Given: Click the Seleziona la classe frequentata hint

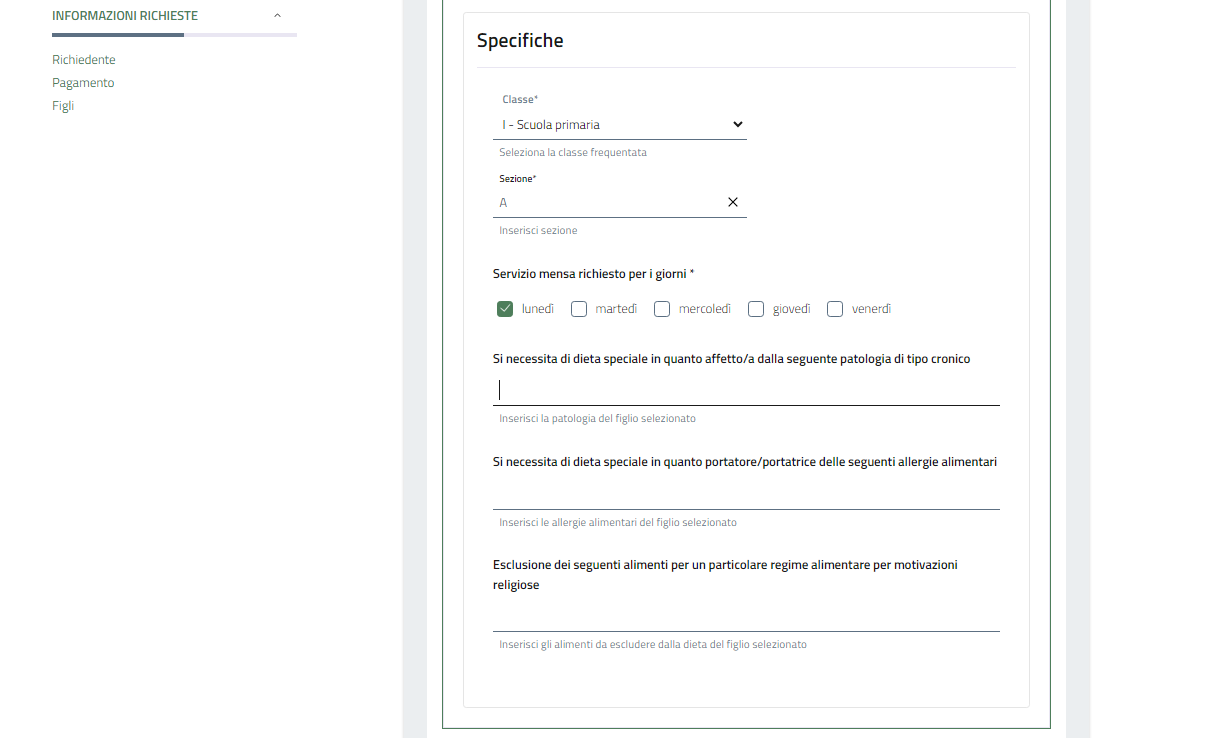Looking at the screenshot, I should (x=573, y=153).
